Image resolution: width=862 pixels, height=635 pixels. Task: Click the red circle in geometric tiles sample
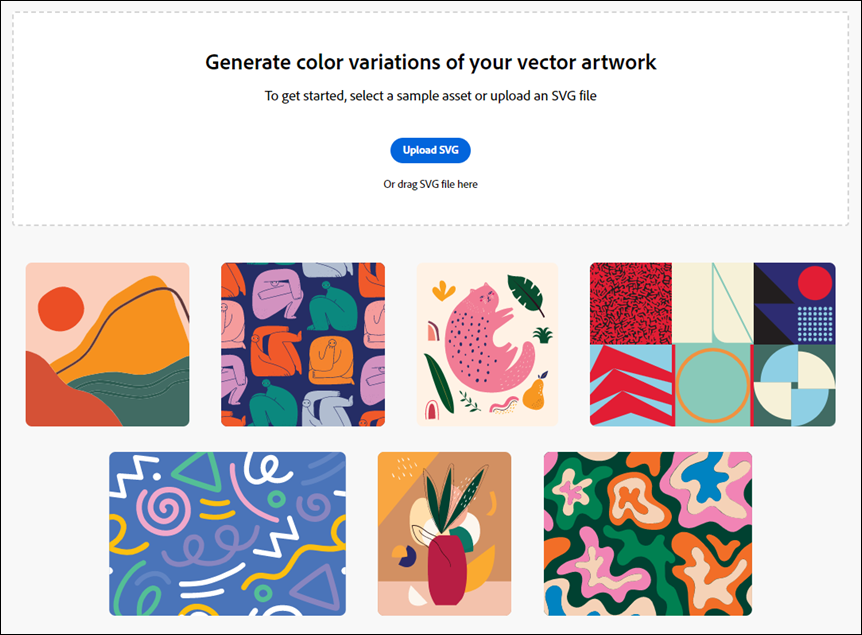point(815,283)
